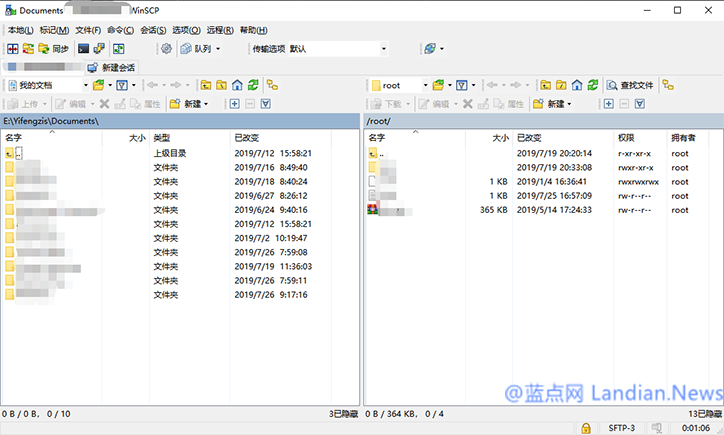Expand the Queue (队列) dropdown arrow
Screen dimensions: 724x435
pos(218,48)
